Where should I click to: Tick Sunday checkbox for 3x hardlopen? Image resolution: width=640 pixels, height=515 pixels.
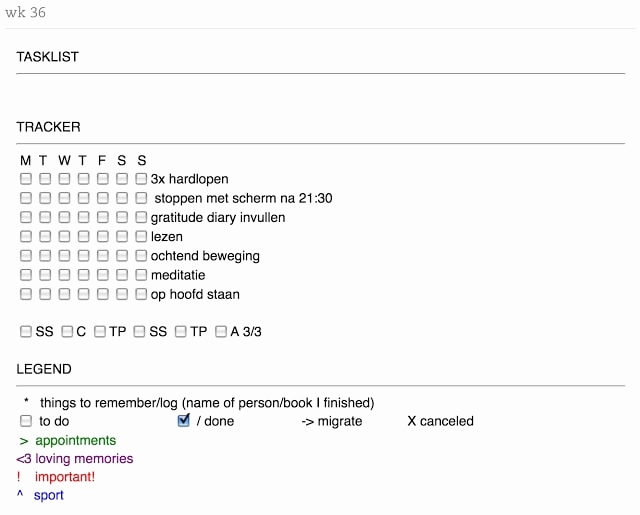point(141,179)
